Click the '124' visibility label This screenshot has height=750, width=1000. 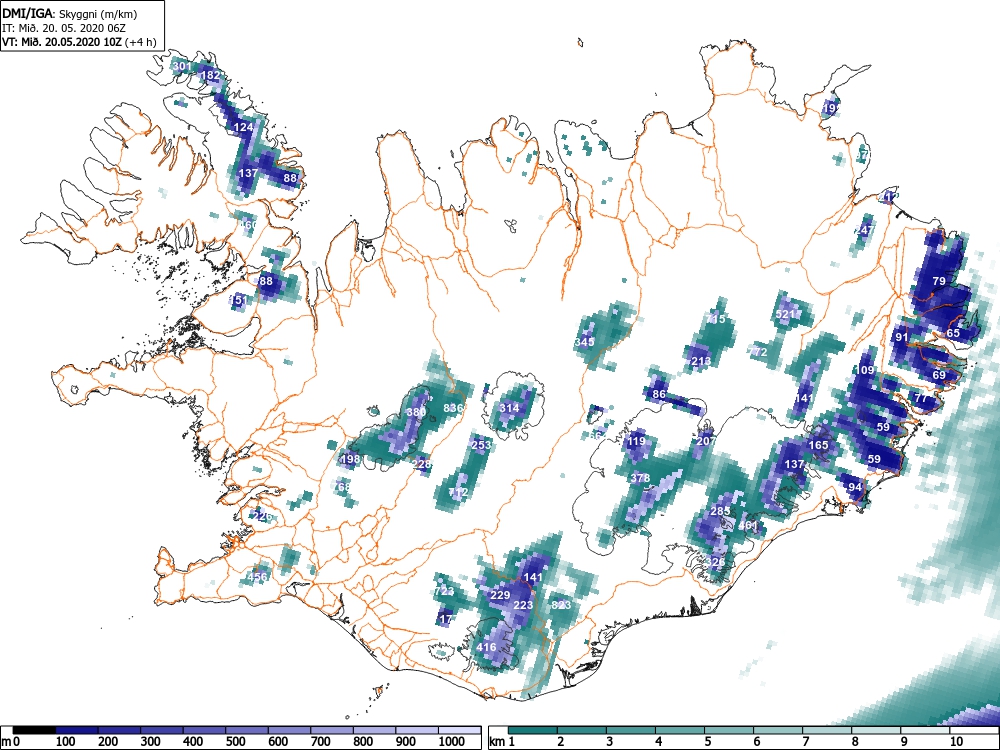[x=244, y=128]
